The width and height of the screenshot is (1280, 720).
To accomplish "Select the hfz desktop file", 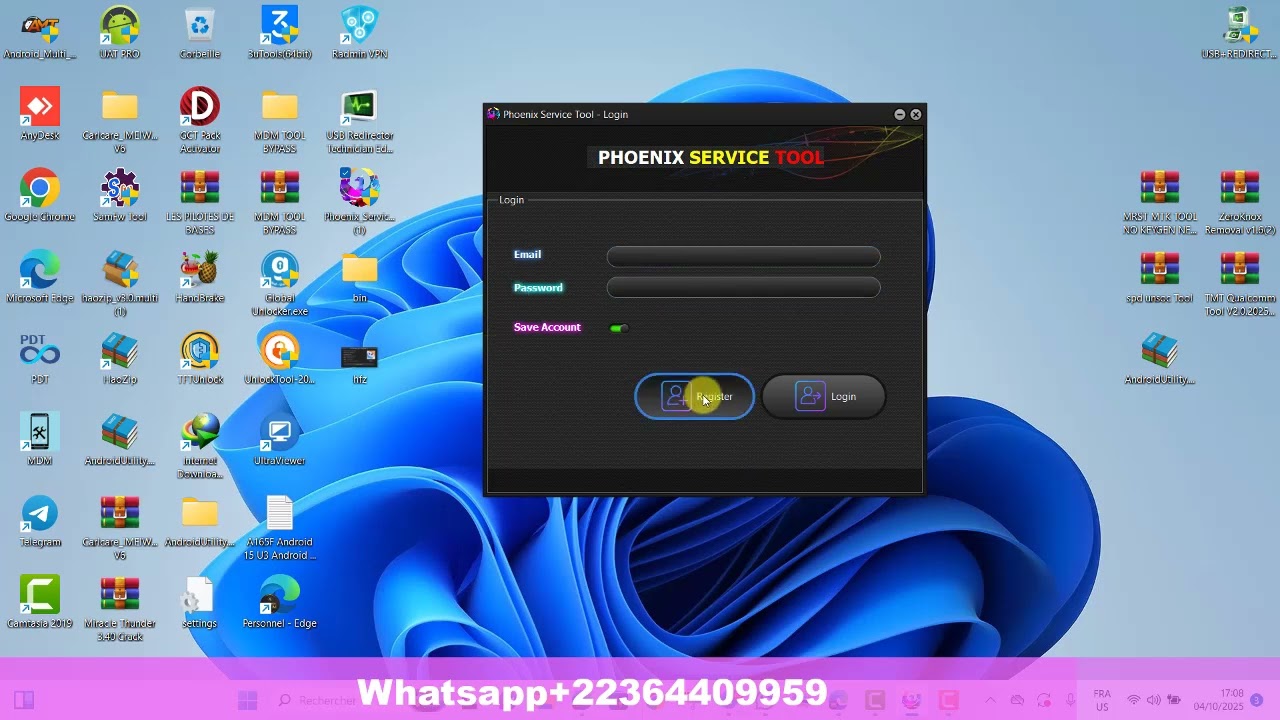I will 360,364.
